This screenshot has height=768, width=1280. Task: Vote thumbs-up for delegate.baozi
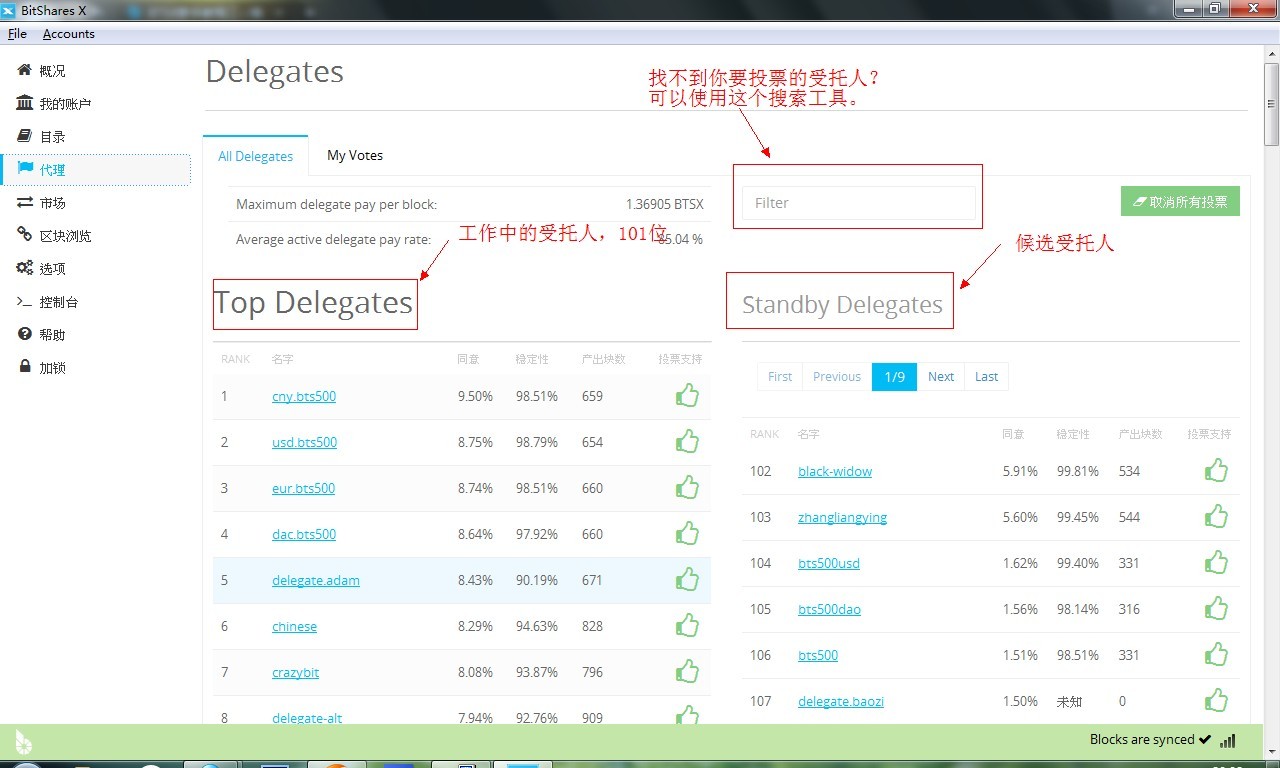tap(1216, 700)
